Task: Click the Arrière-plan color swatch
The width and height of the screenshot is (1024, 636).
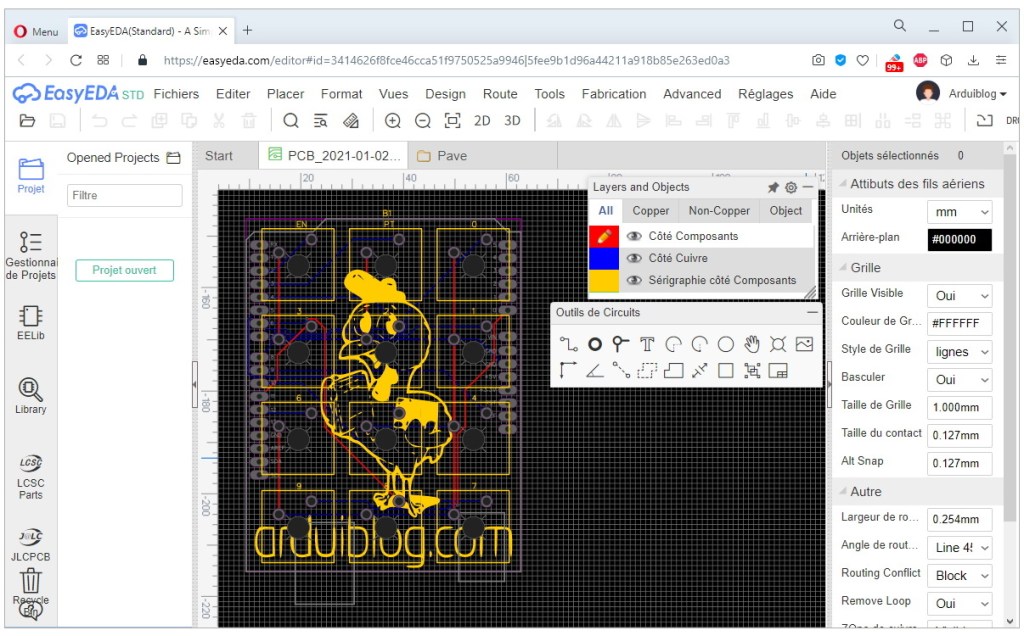Action: [959, 240]
